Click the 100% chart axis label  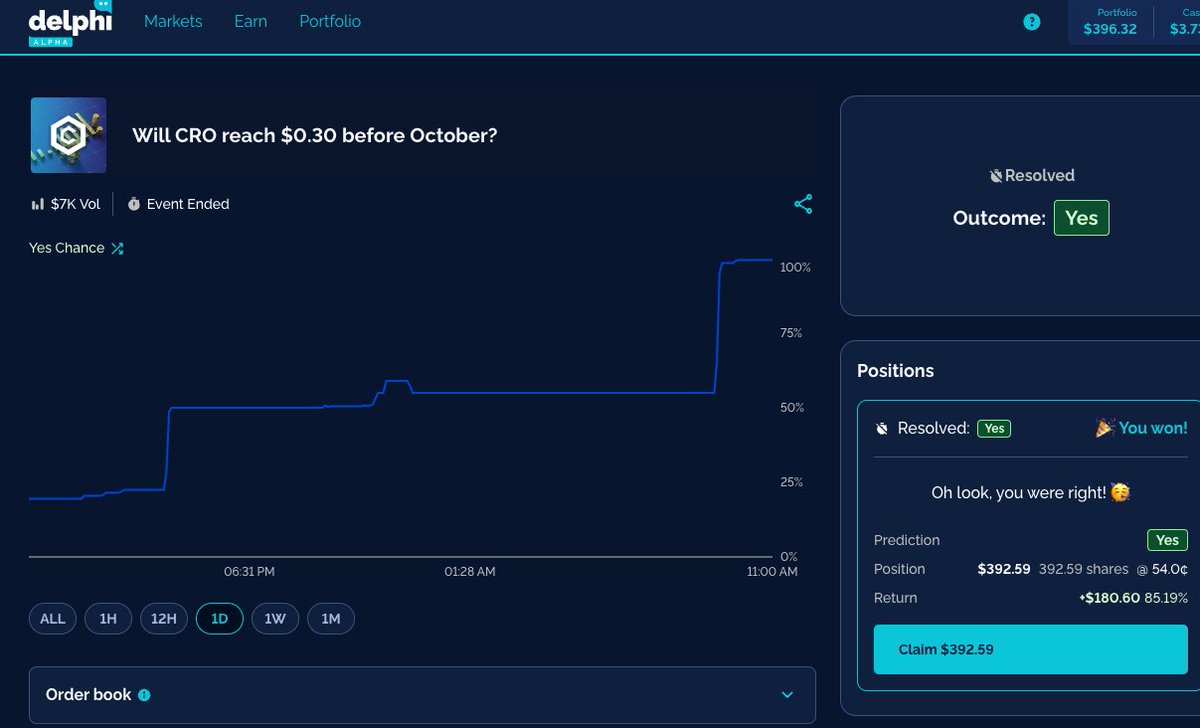(x=795, y=268)
